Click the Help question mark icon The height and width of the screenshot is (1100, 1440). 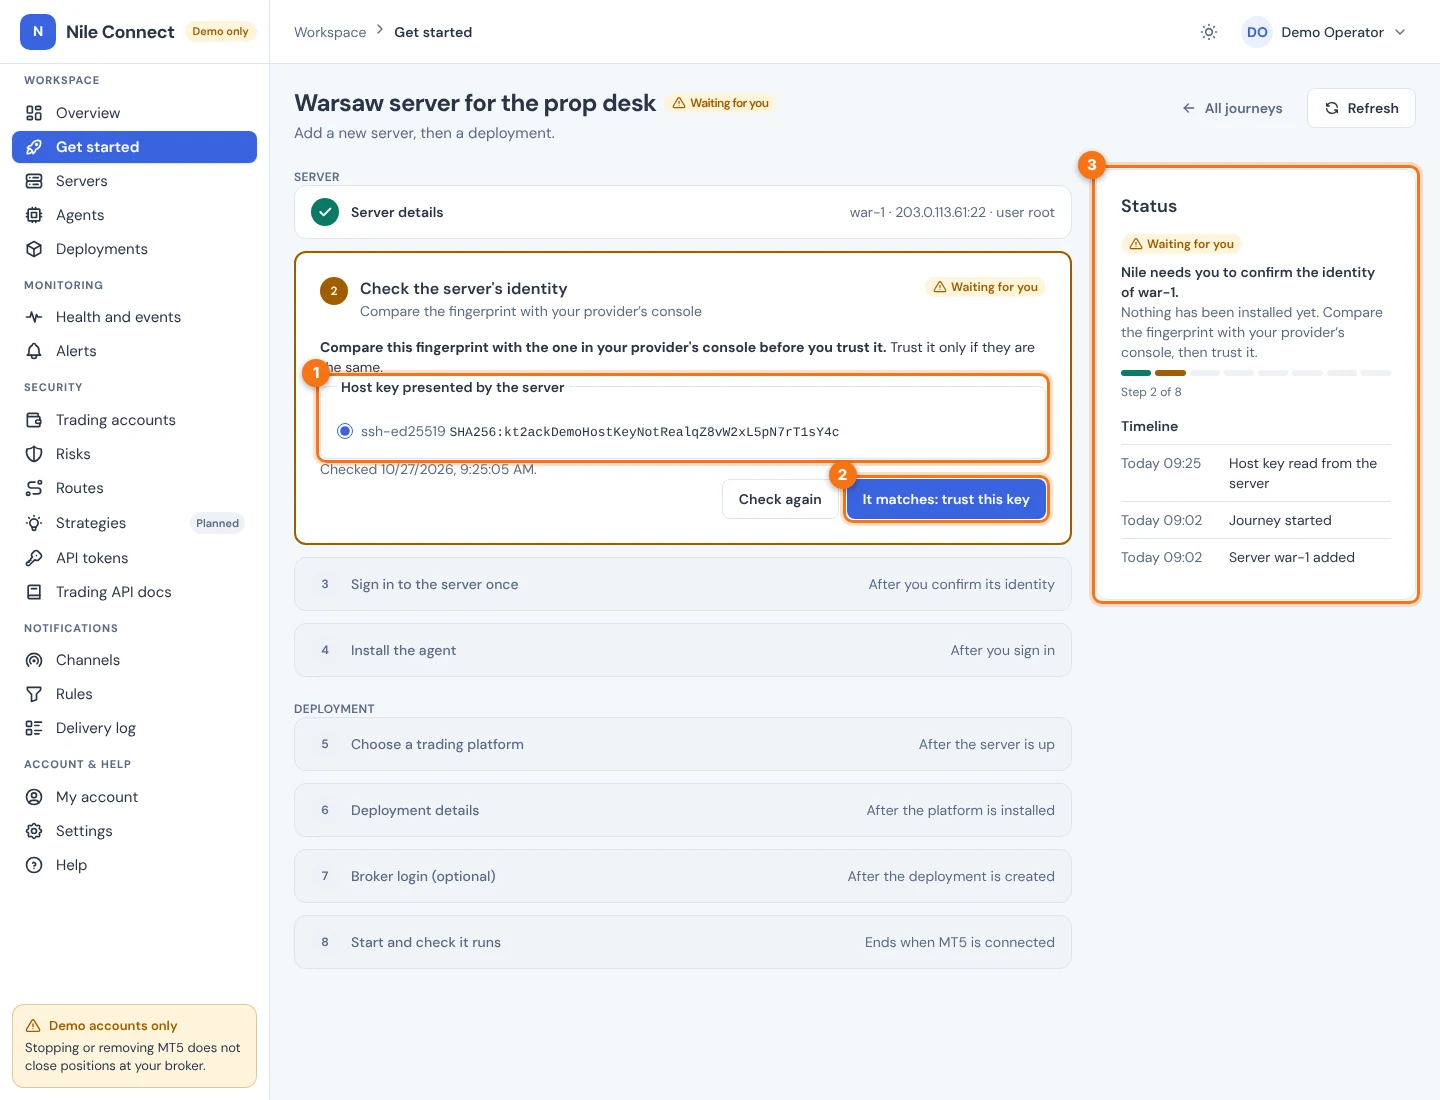34,865
